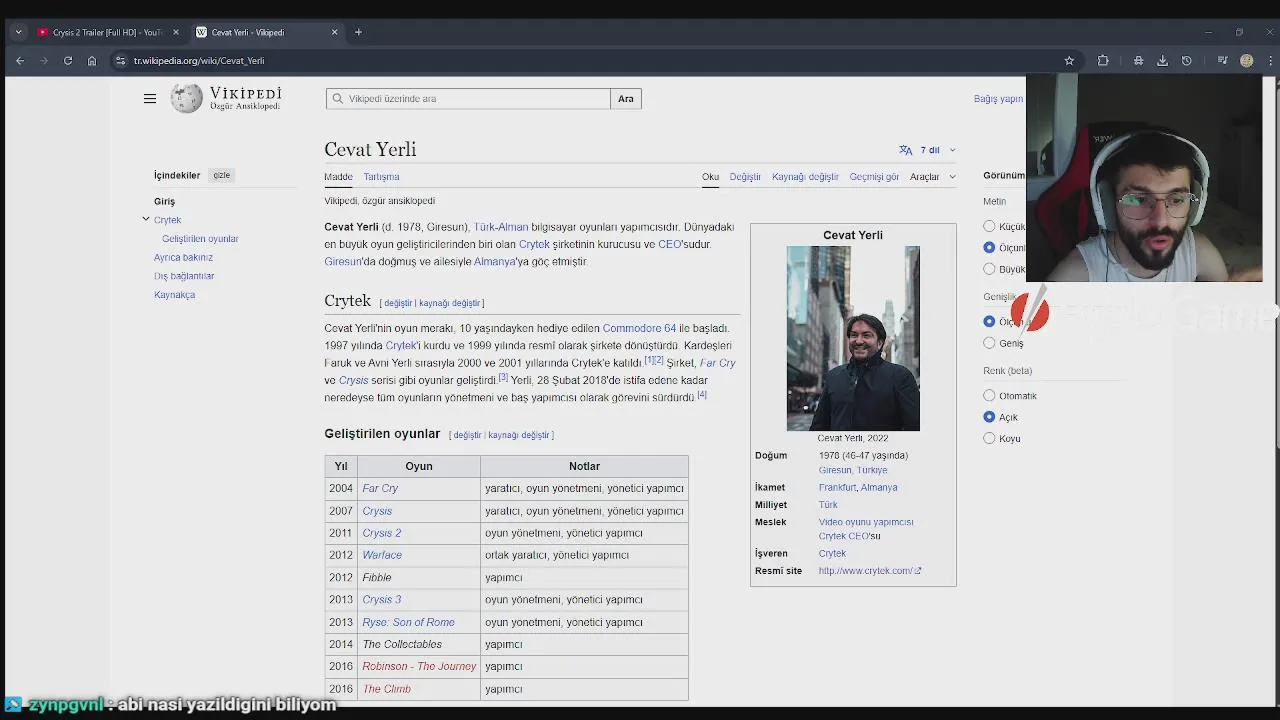Go forward with the browser forward arrow
Image resolution: width=1280 pixels, height=720 pixels.
pyautogui.click(x=44, y=61)
